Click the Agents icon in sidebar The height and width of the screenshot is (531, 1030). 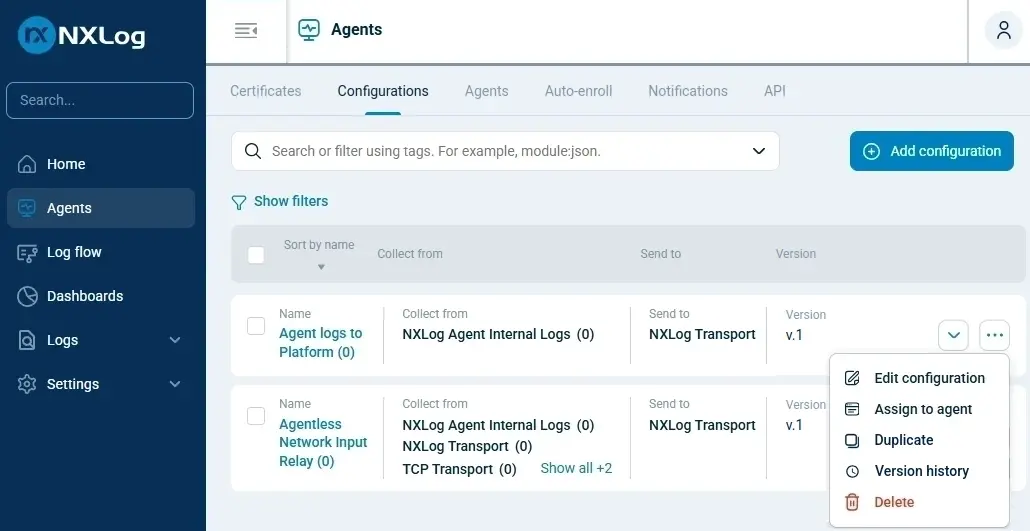click(27, 208)
